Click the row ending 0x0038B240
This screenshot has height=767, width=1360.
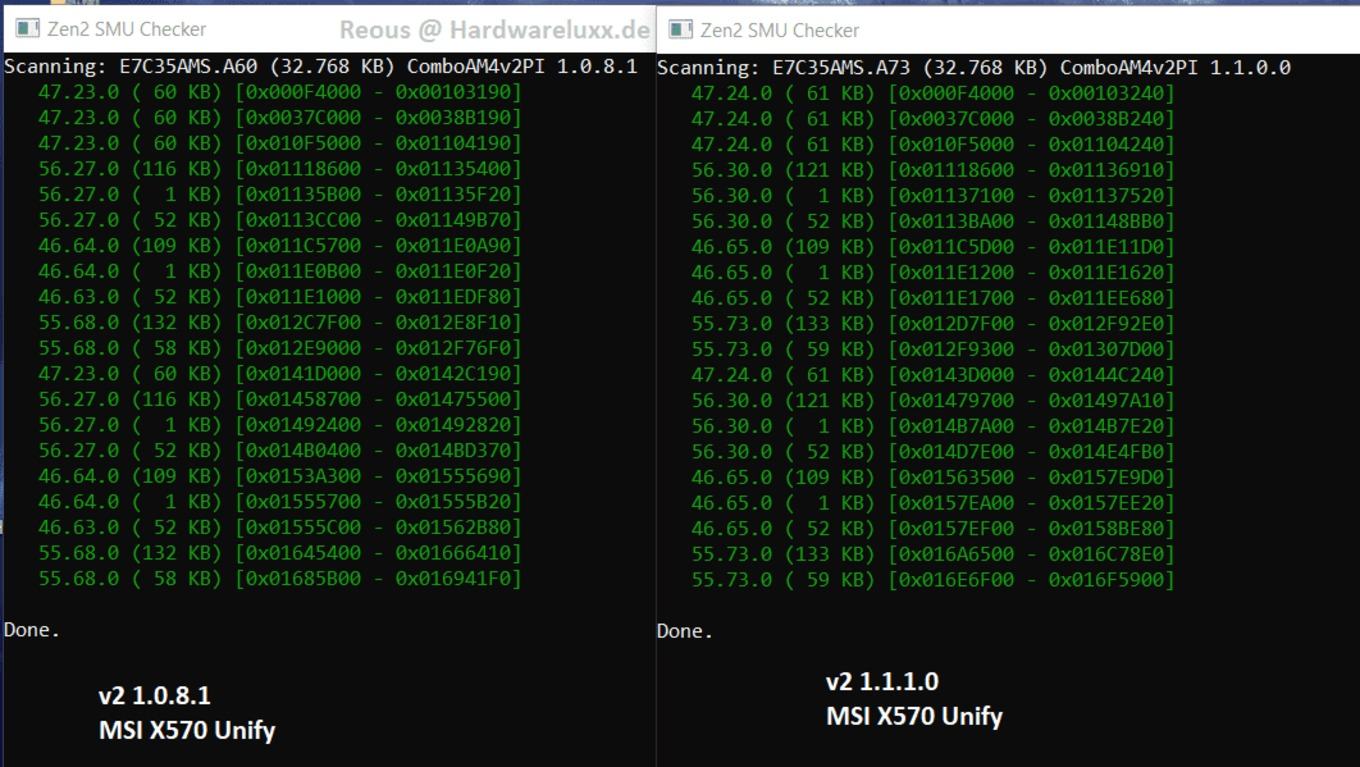pyautogui.click(x=933, y=119)
